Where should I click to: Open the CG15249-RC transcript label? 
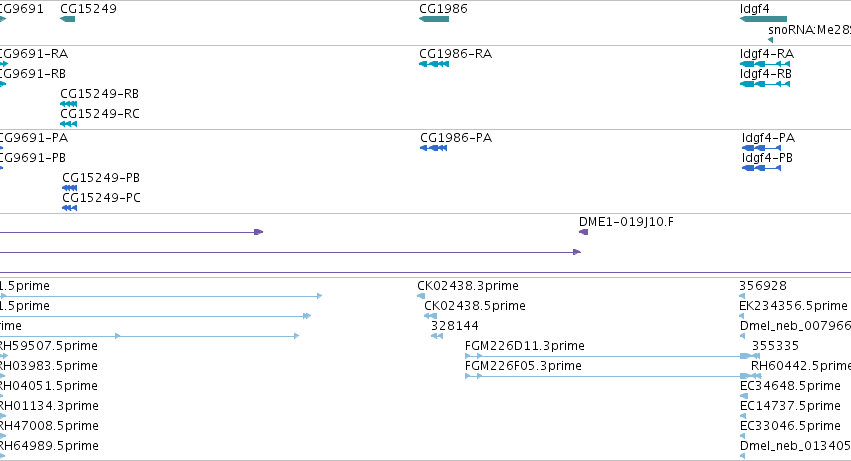click(x=99, y=113)
